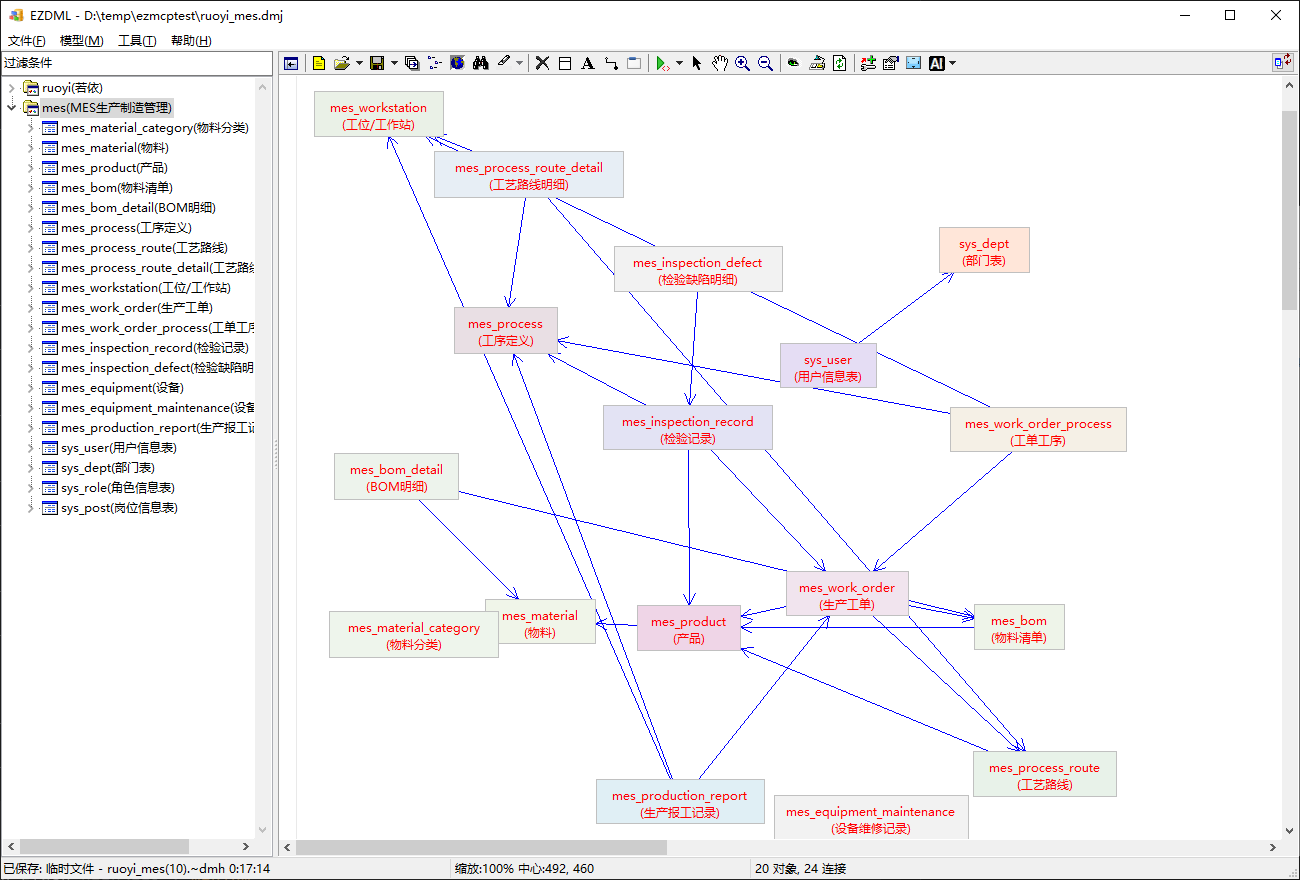Viewport: 1300px width, 880px height.
Task: Add a new table entity tool
Action: coord(565,63)
